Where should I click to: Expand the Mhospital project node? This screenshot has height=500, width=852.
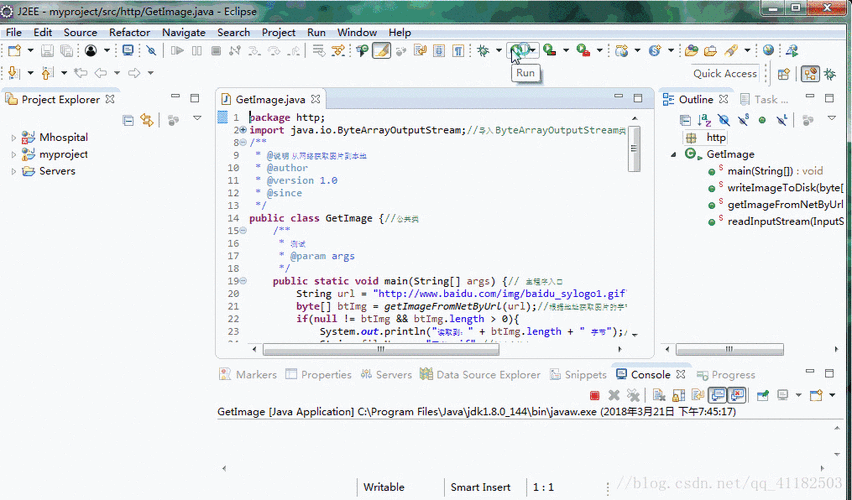coord(14,138)
